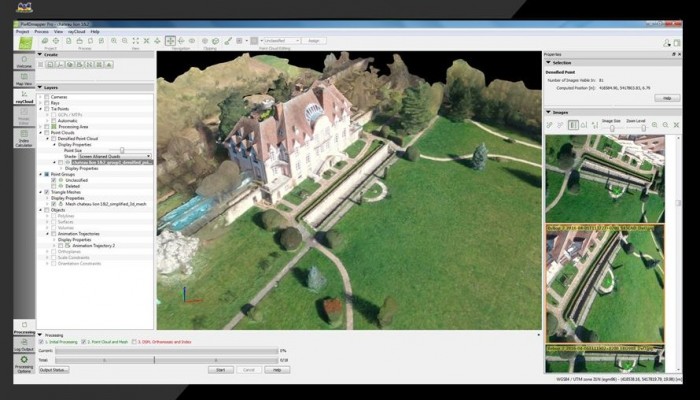700x400 pixels.
Task: Show the Log Output panel
Action: click(24, 345)
